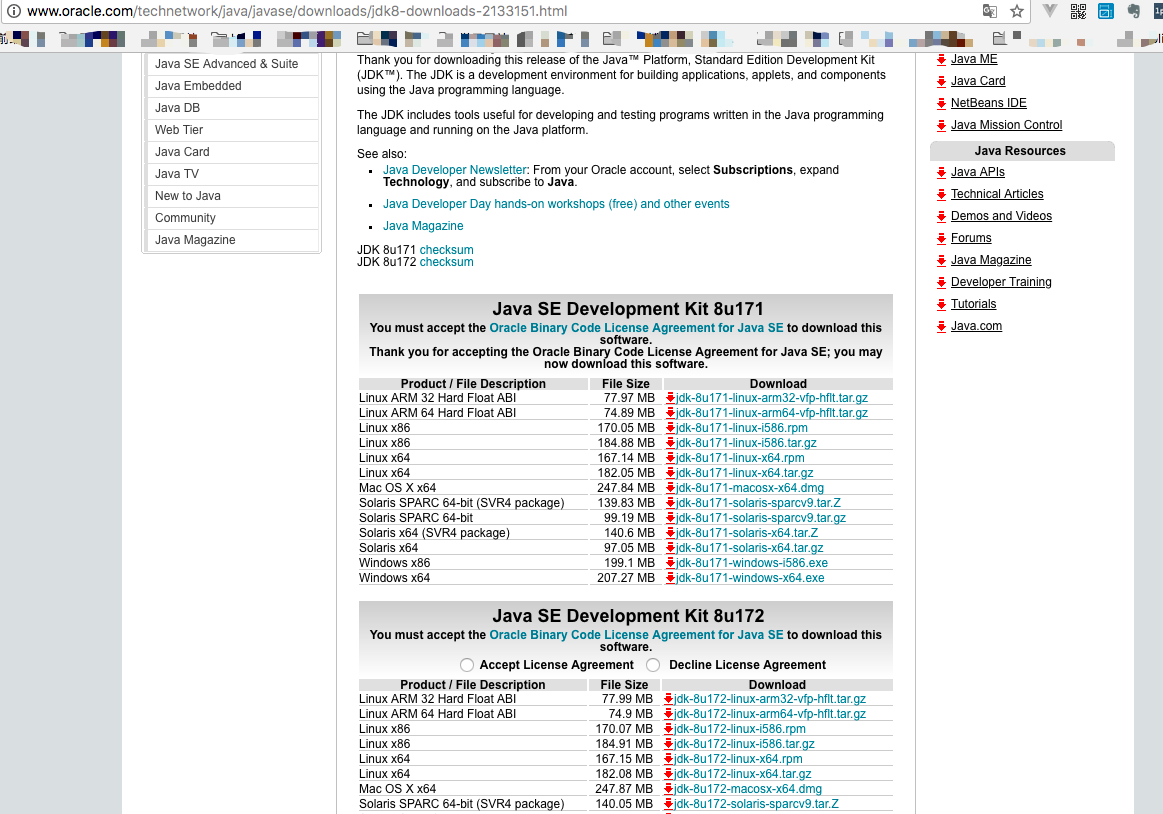This screenshot has height=814, width=1163.
Task: Open the JDK 8u172 checksum link
Action: [x=447, y=262]
